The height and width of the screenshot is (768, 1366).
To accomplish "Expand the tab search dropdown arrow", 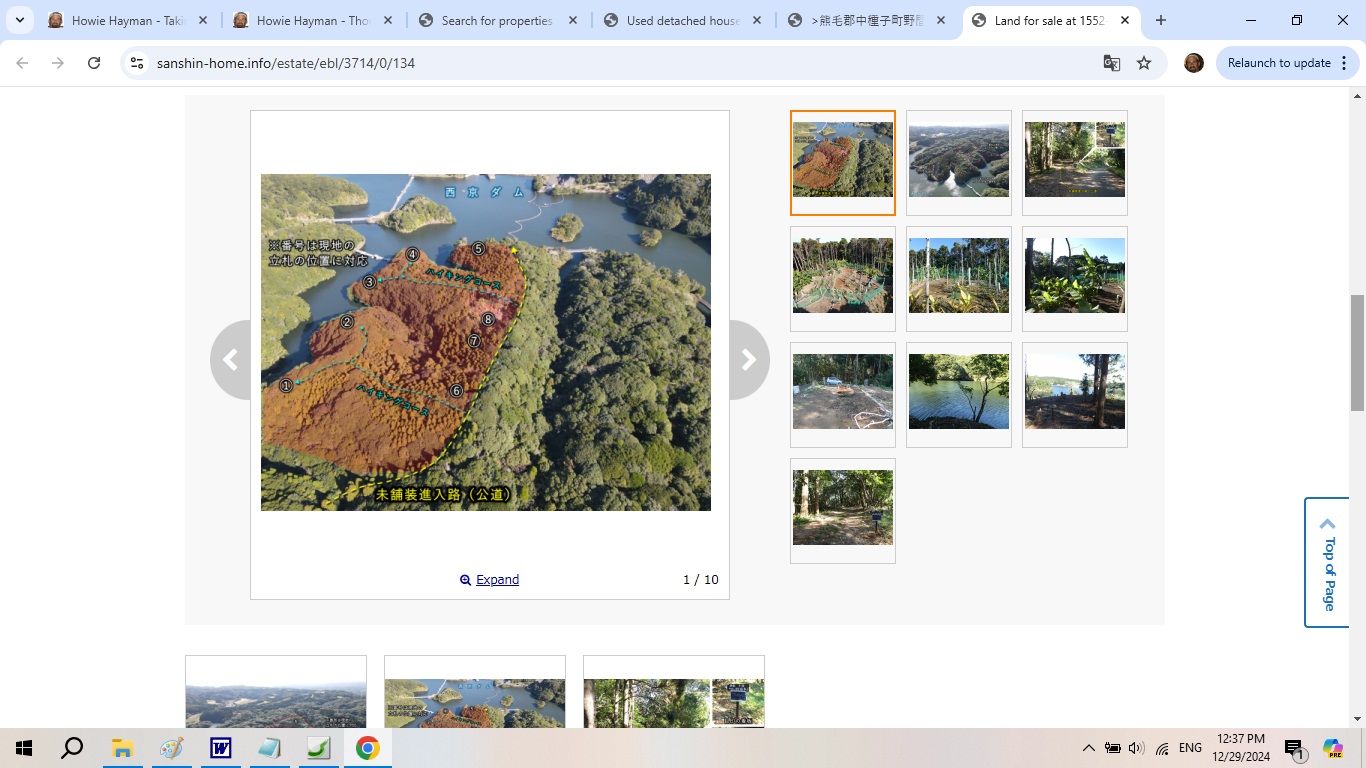I will click(20, 20).
